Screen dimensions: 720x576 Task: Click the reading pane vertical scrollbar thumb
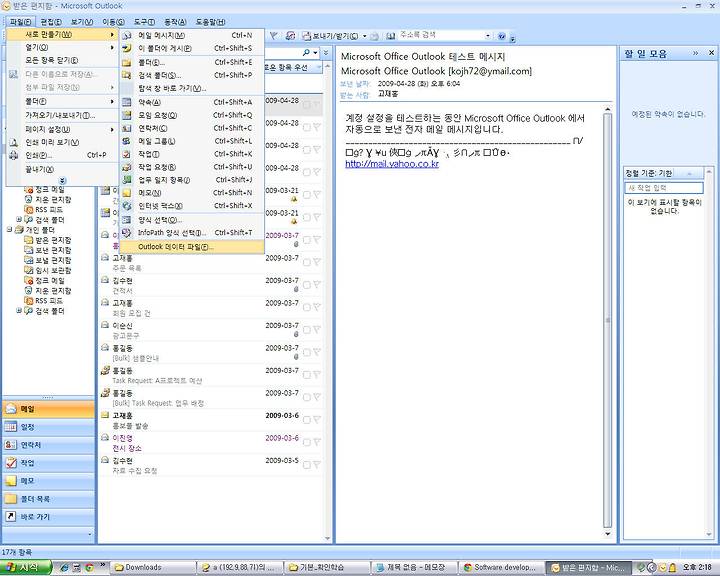(x=608, y=320)
